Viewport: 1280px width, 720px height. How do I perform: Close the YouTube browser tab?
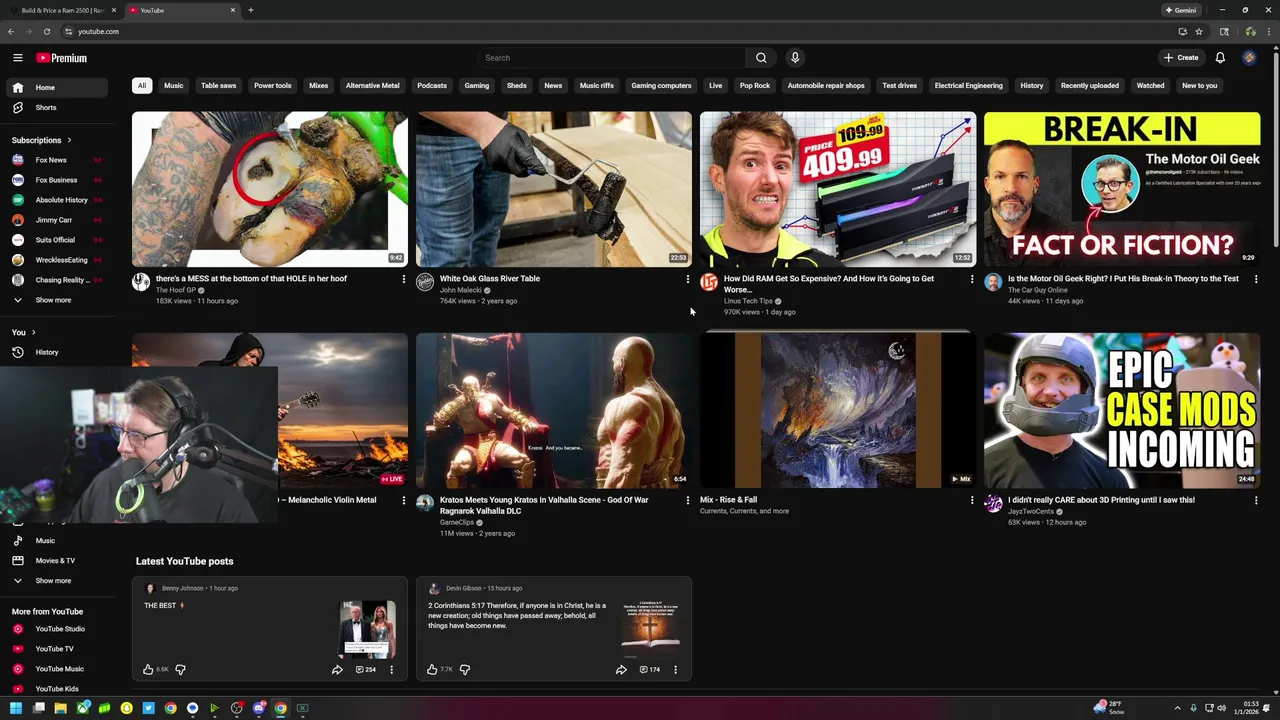click(x=233, y=10)
